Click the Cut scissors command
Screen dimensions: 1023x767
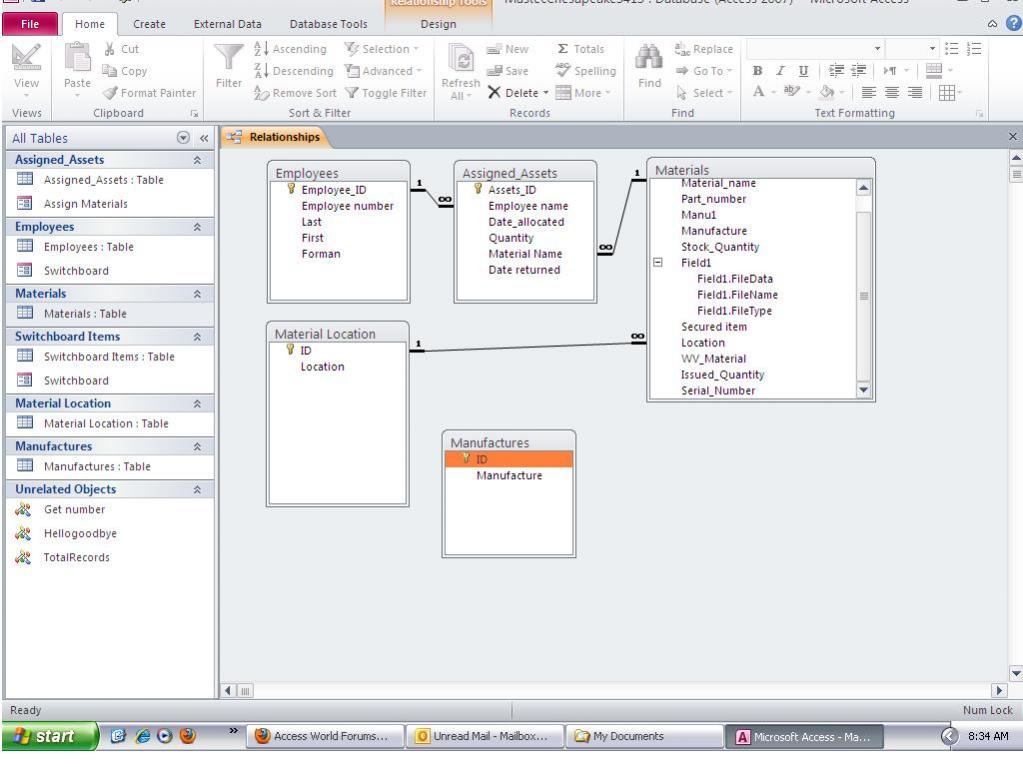point(121,49)
